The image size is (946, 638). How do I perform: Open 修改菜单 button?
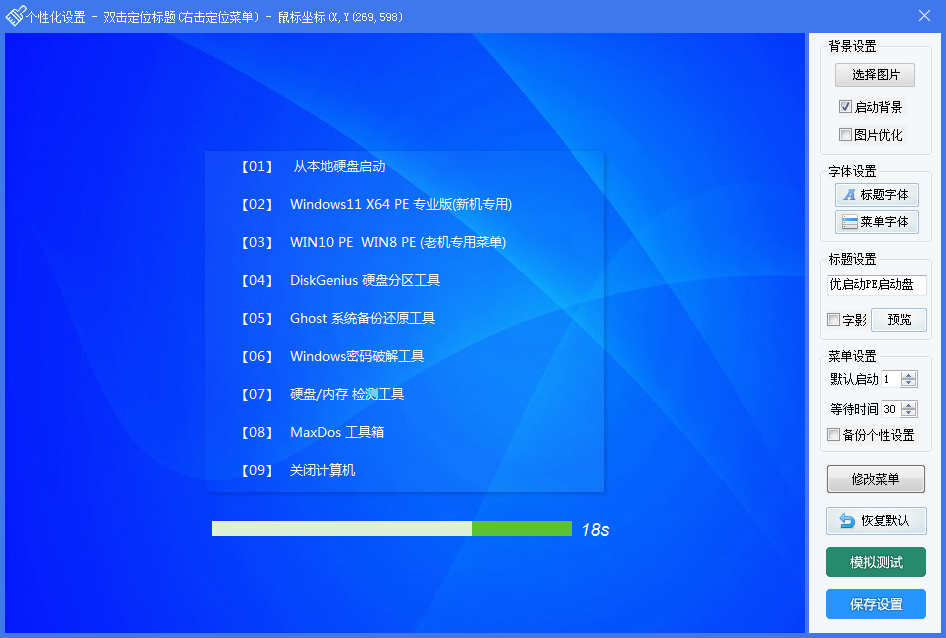(x=875, y=479)
